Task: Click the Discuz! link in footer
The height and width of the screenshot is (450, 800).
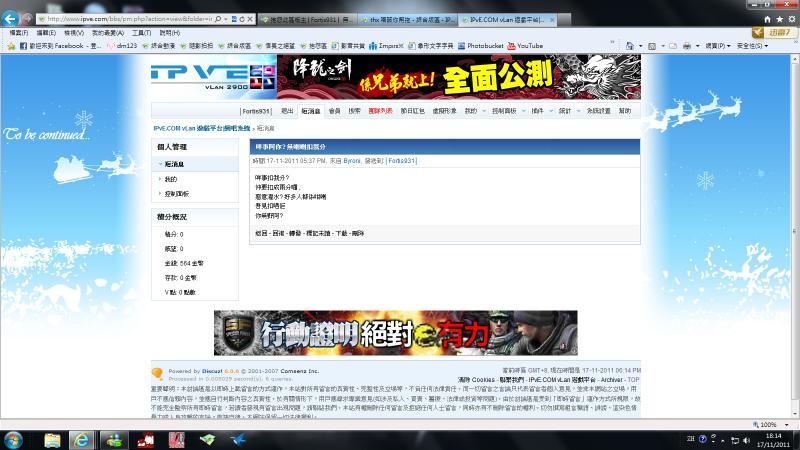Action: point(212,371)
